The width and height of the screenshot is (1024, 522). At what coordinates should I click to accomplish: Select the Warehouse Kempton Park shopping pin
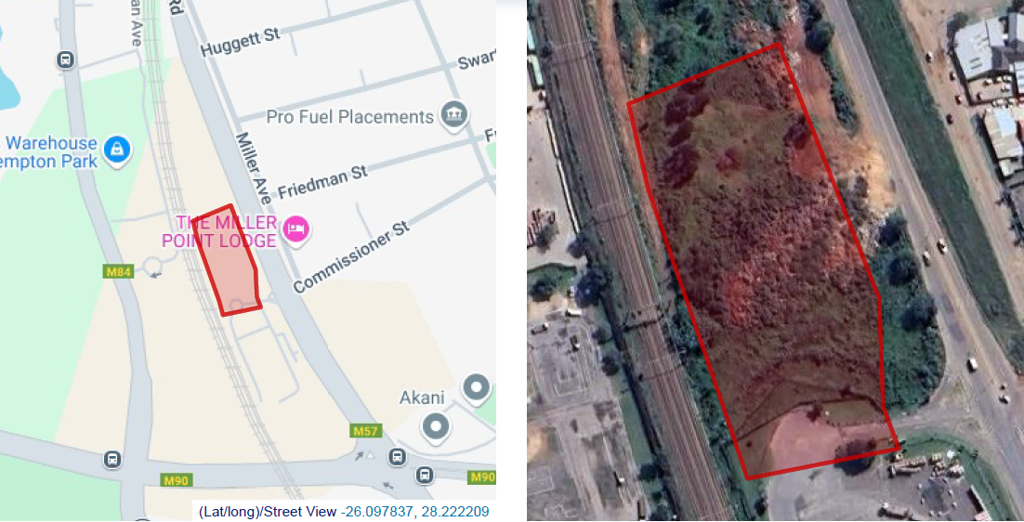tap(117, 150)
